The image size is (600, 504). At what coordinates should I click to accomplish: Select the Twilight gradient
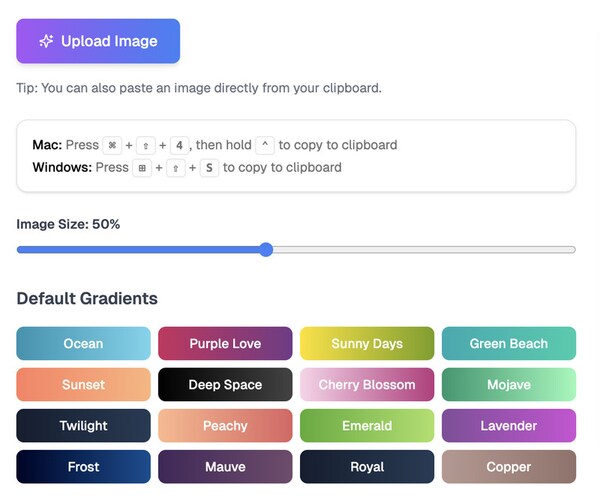[83, 425]
